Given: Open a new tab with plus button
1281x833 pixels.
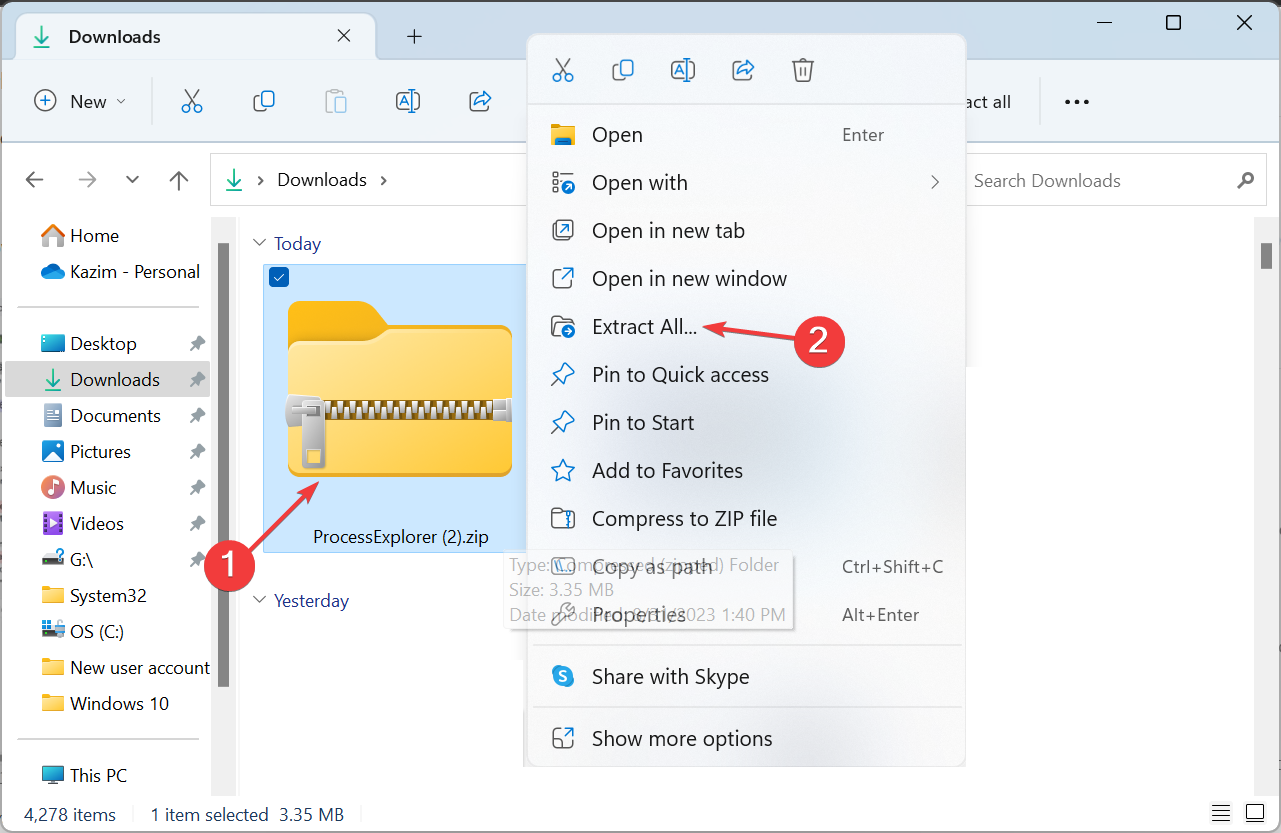Looking at the screenshot, I should click(x=414, y=37).
